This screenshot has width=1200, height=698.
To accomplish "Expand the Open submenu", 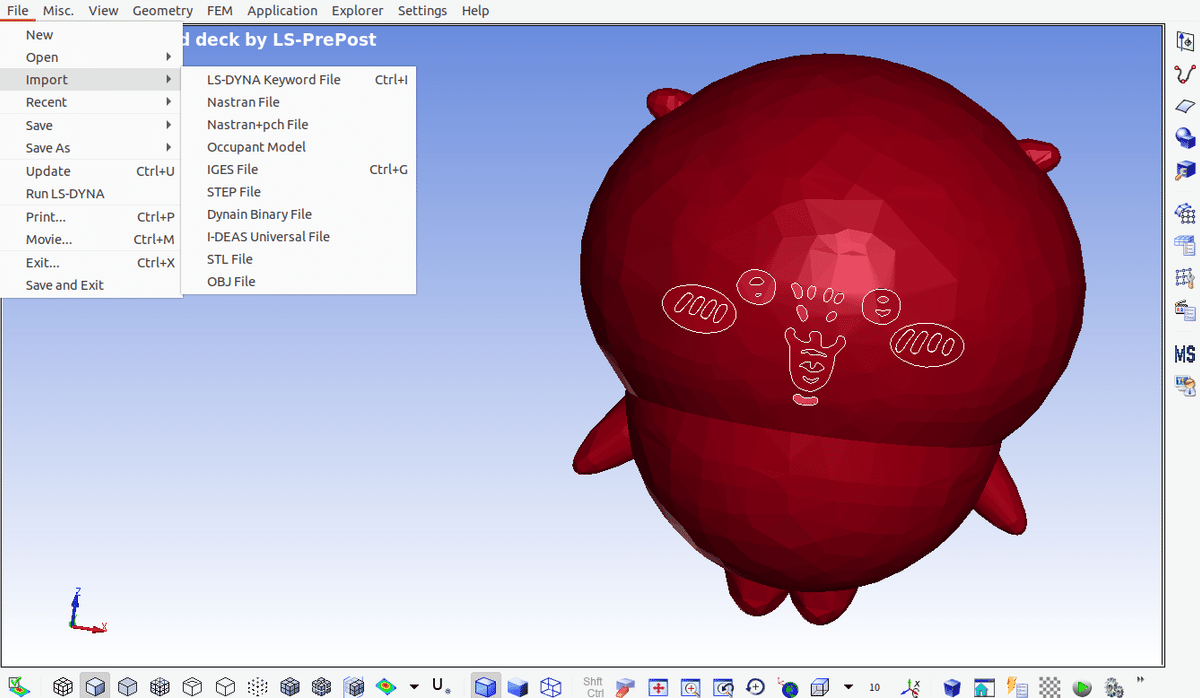I will 91,57.
